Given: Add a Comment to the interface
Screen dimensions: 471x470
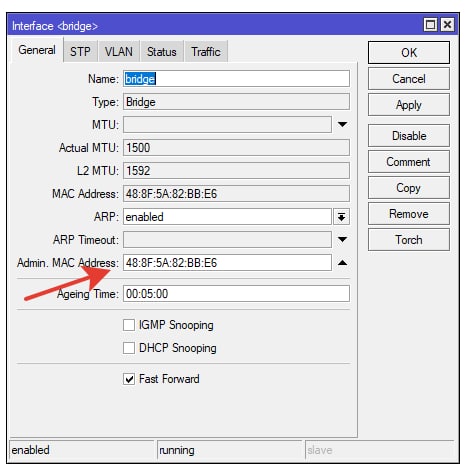Looking at the screenshot, I should 409,162.
